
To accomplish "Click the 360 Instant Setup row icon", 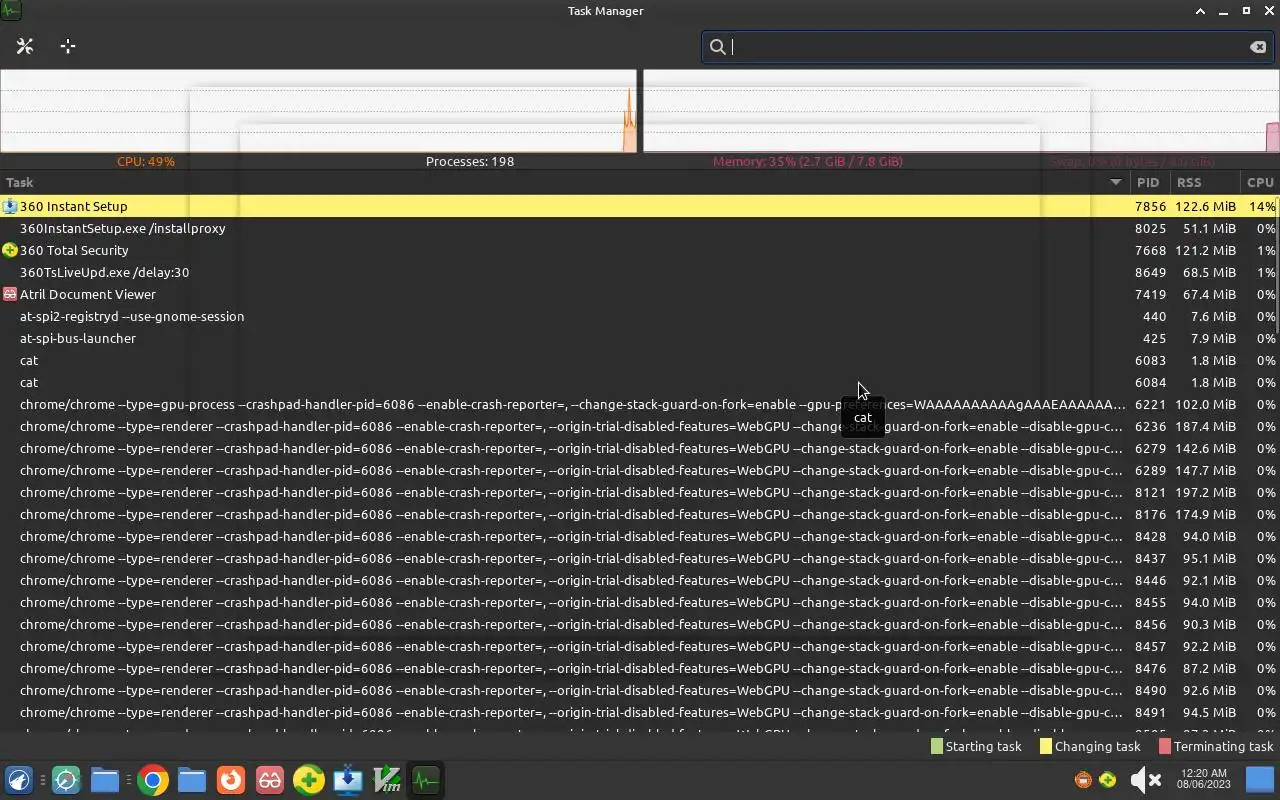I will [10, 206].
